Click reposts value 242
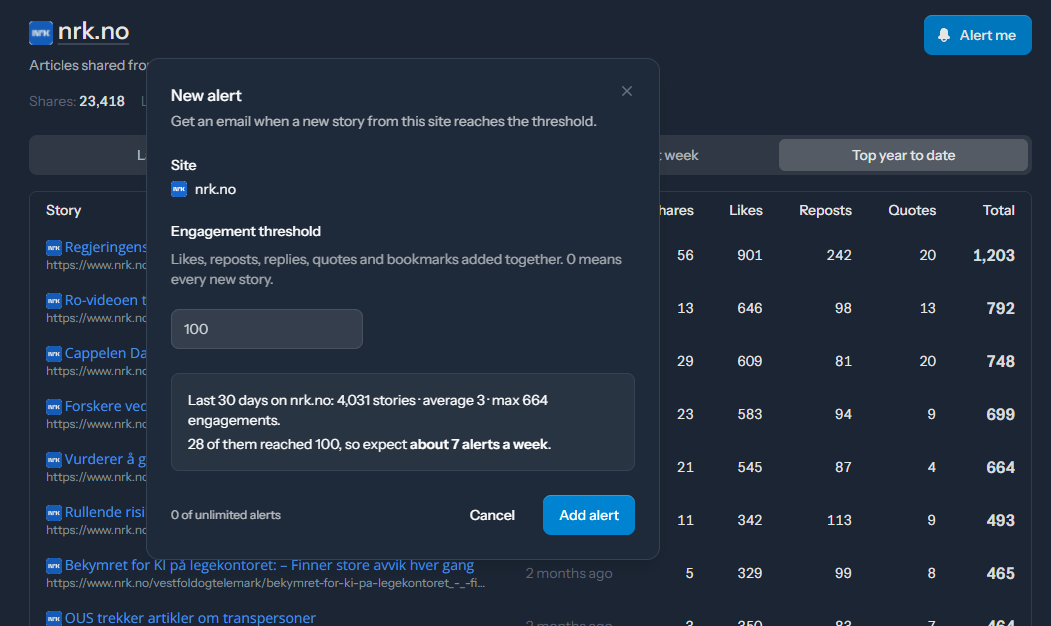 (839, 255)
